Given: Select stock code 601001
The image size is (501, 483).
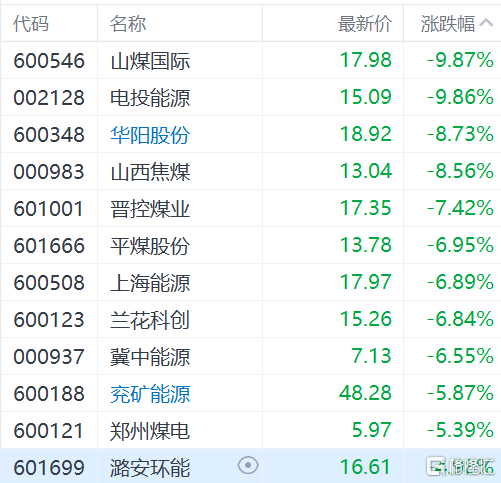Looking at the screenshot, I should click(x=49, y=209).
